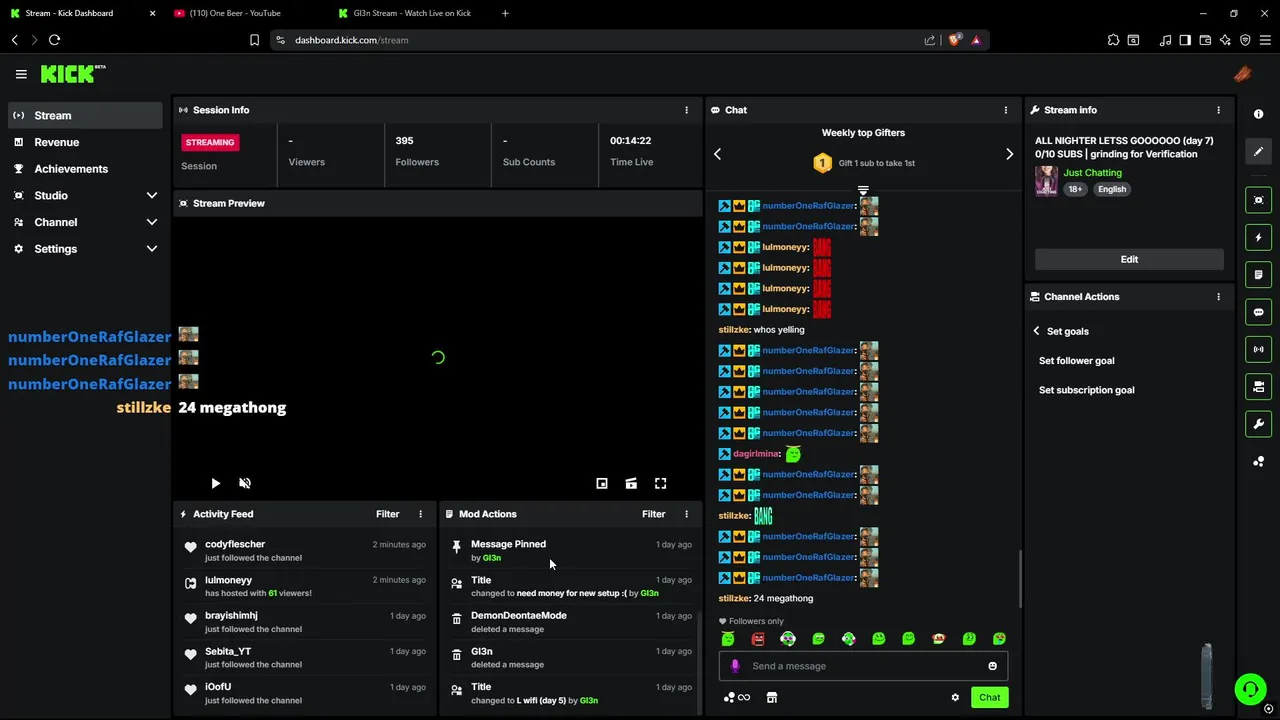Viewport: 1280px width, 720px height.
Task: Open the emote picker smiley icon
Action: 992,666
